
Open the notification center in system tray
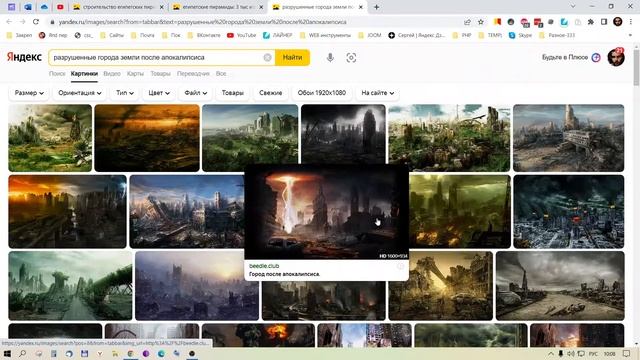pos(627,353)
